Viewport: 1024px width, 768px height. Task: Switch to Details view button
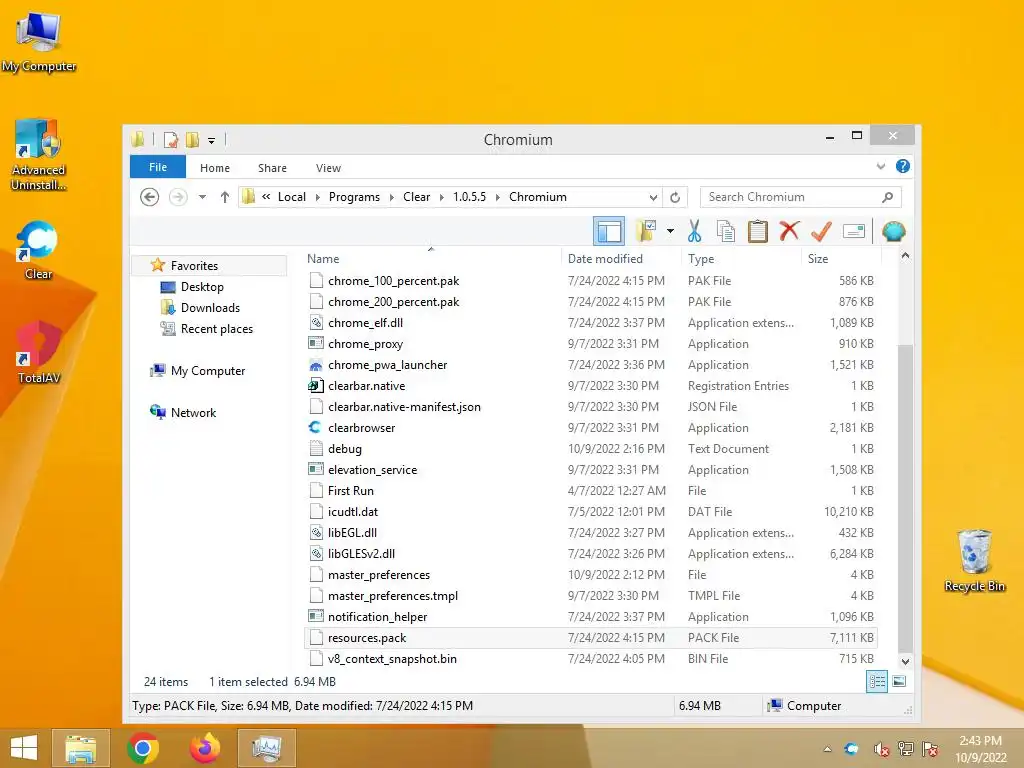(876, 682)
